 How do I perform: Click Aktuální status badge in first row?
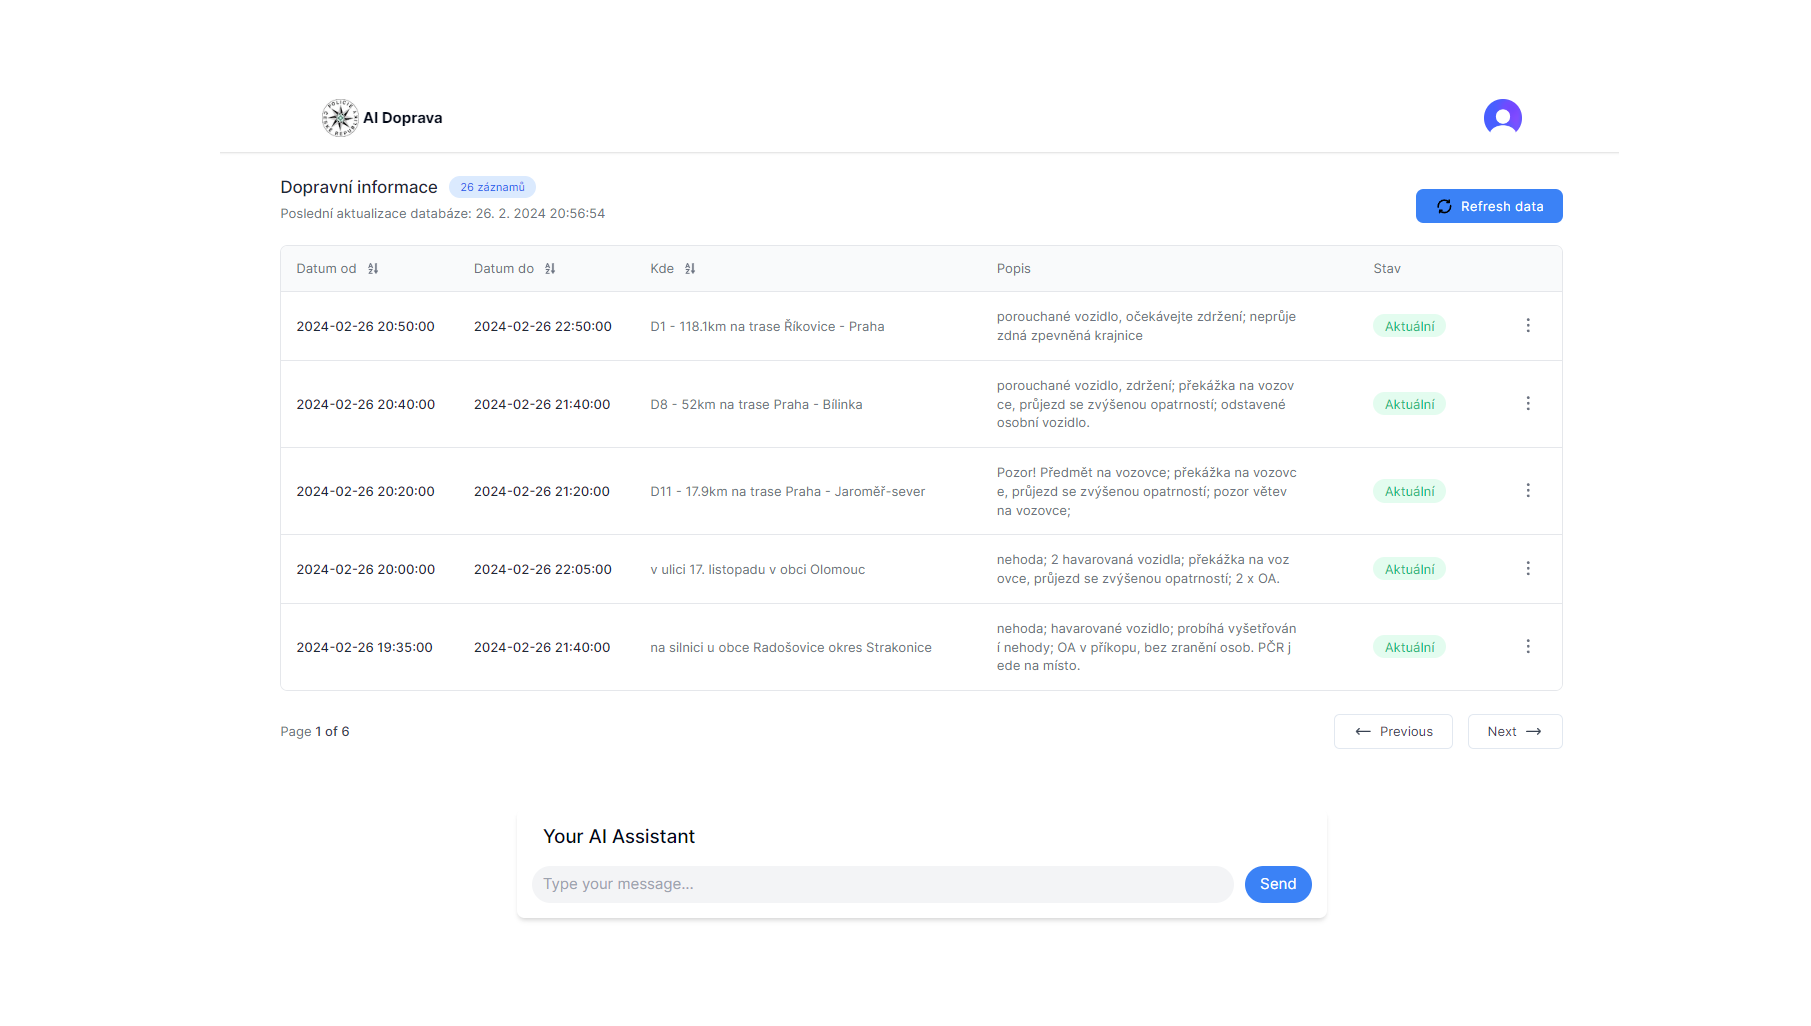pyautogui.click(x=1408, y=326)
